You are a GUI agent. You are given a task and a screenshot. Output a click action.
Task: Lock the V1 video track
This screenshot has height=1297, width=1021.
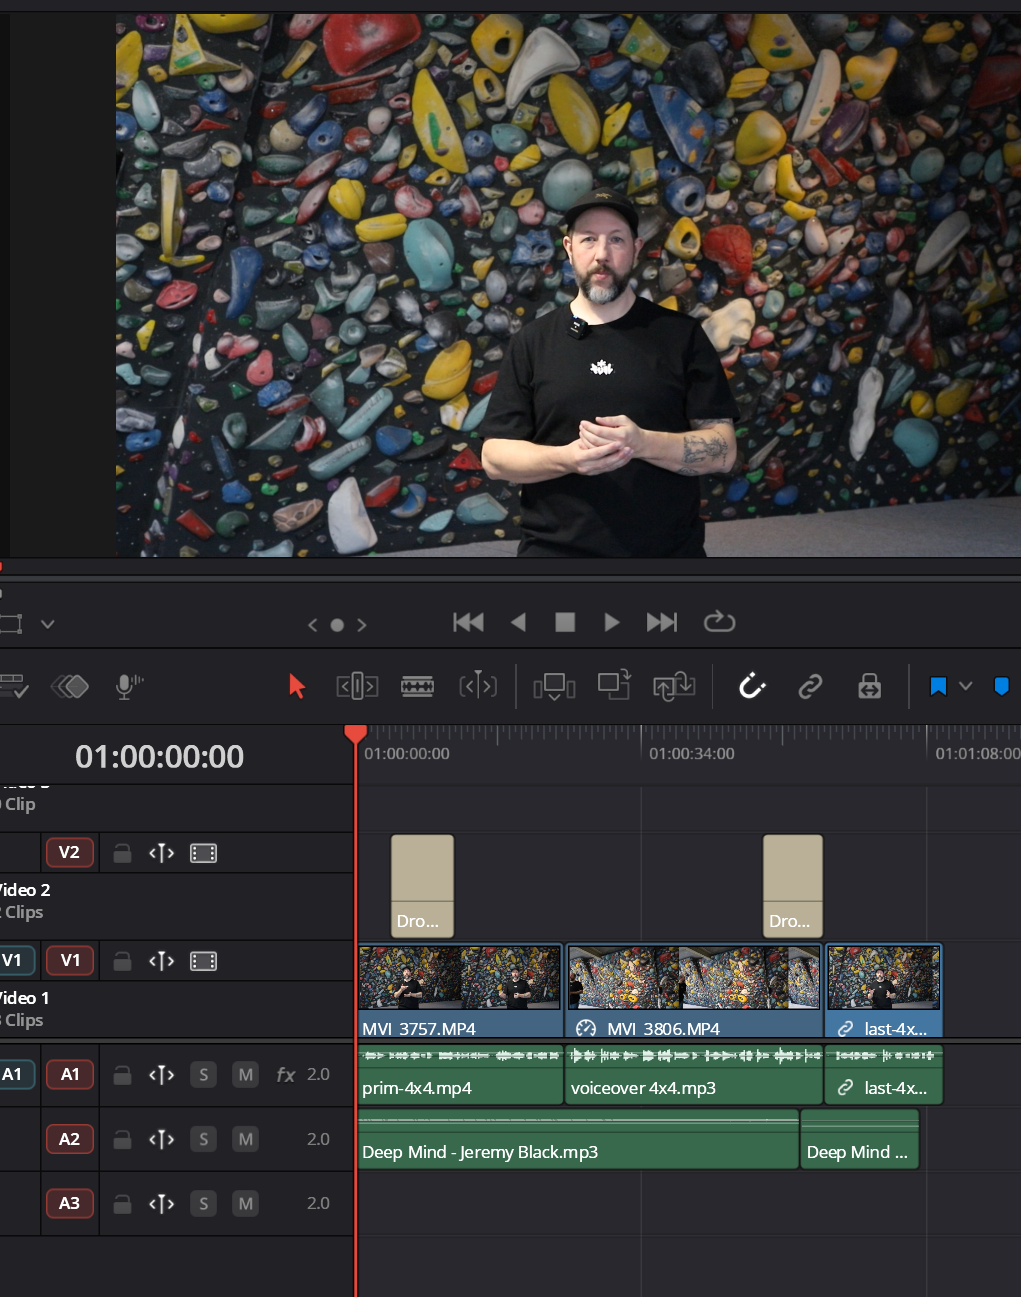point(121,960)
